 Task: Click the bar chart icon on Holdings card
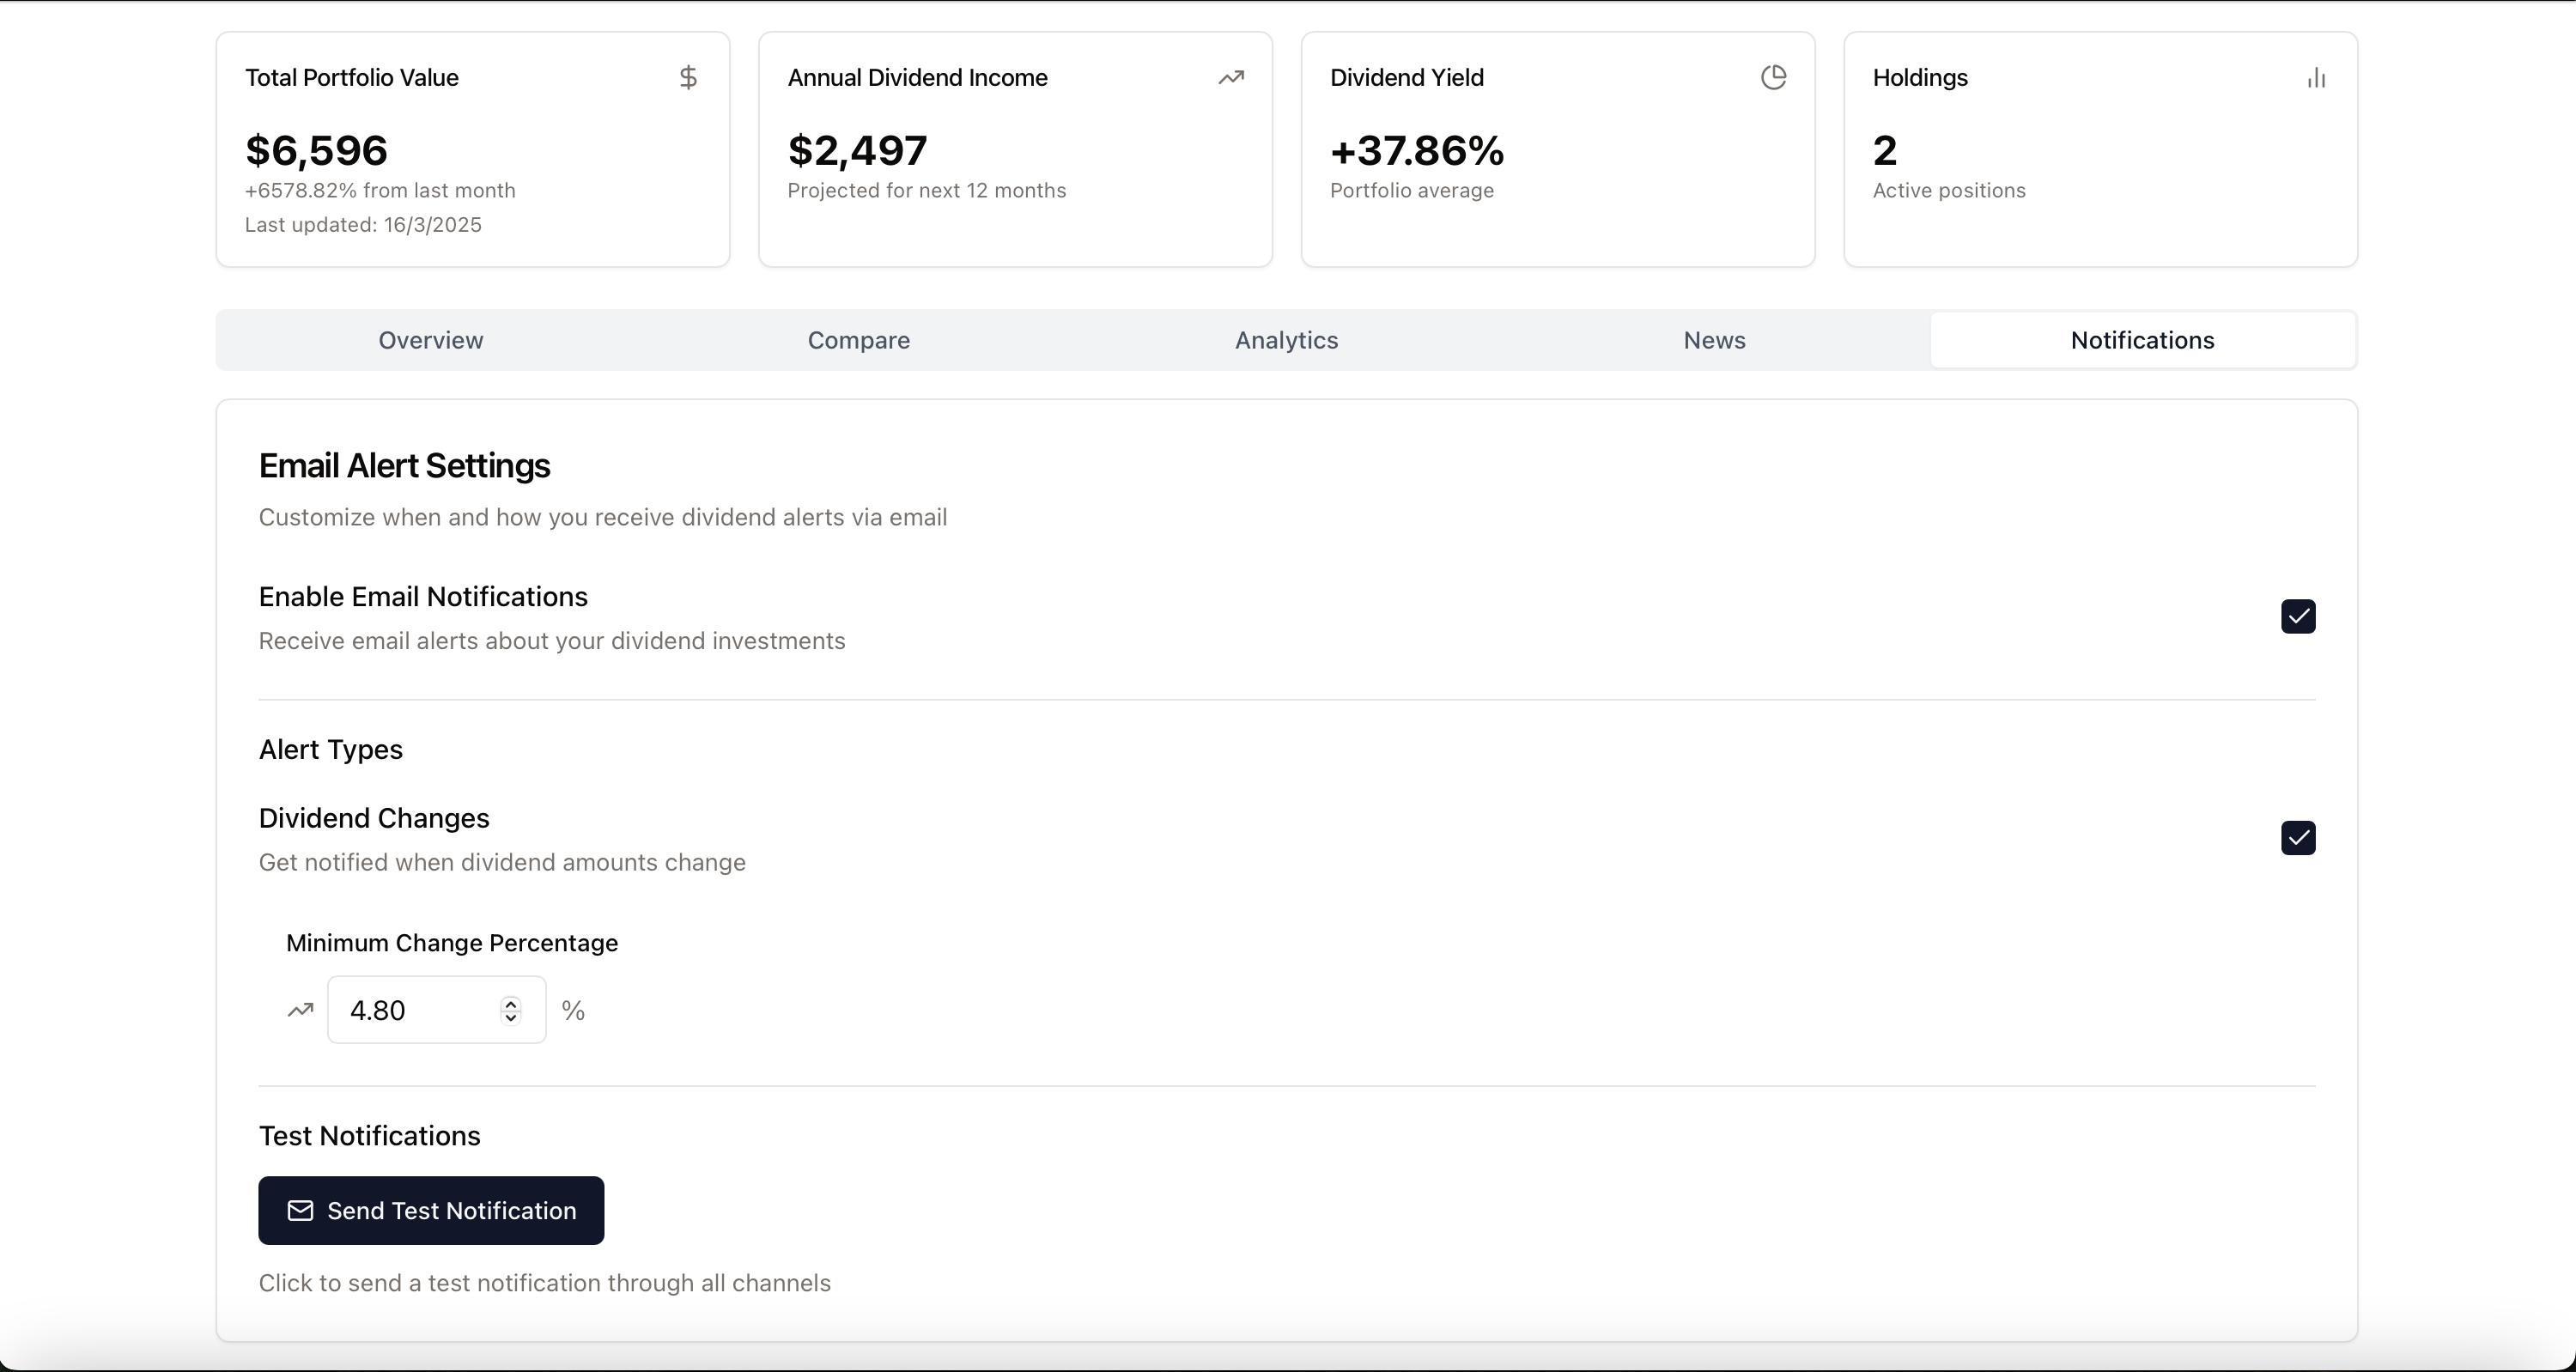[x=2317, y=78]
